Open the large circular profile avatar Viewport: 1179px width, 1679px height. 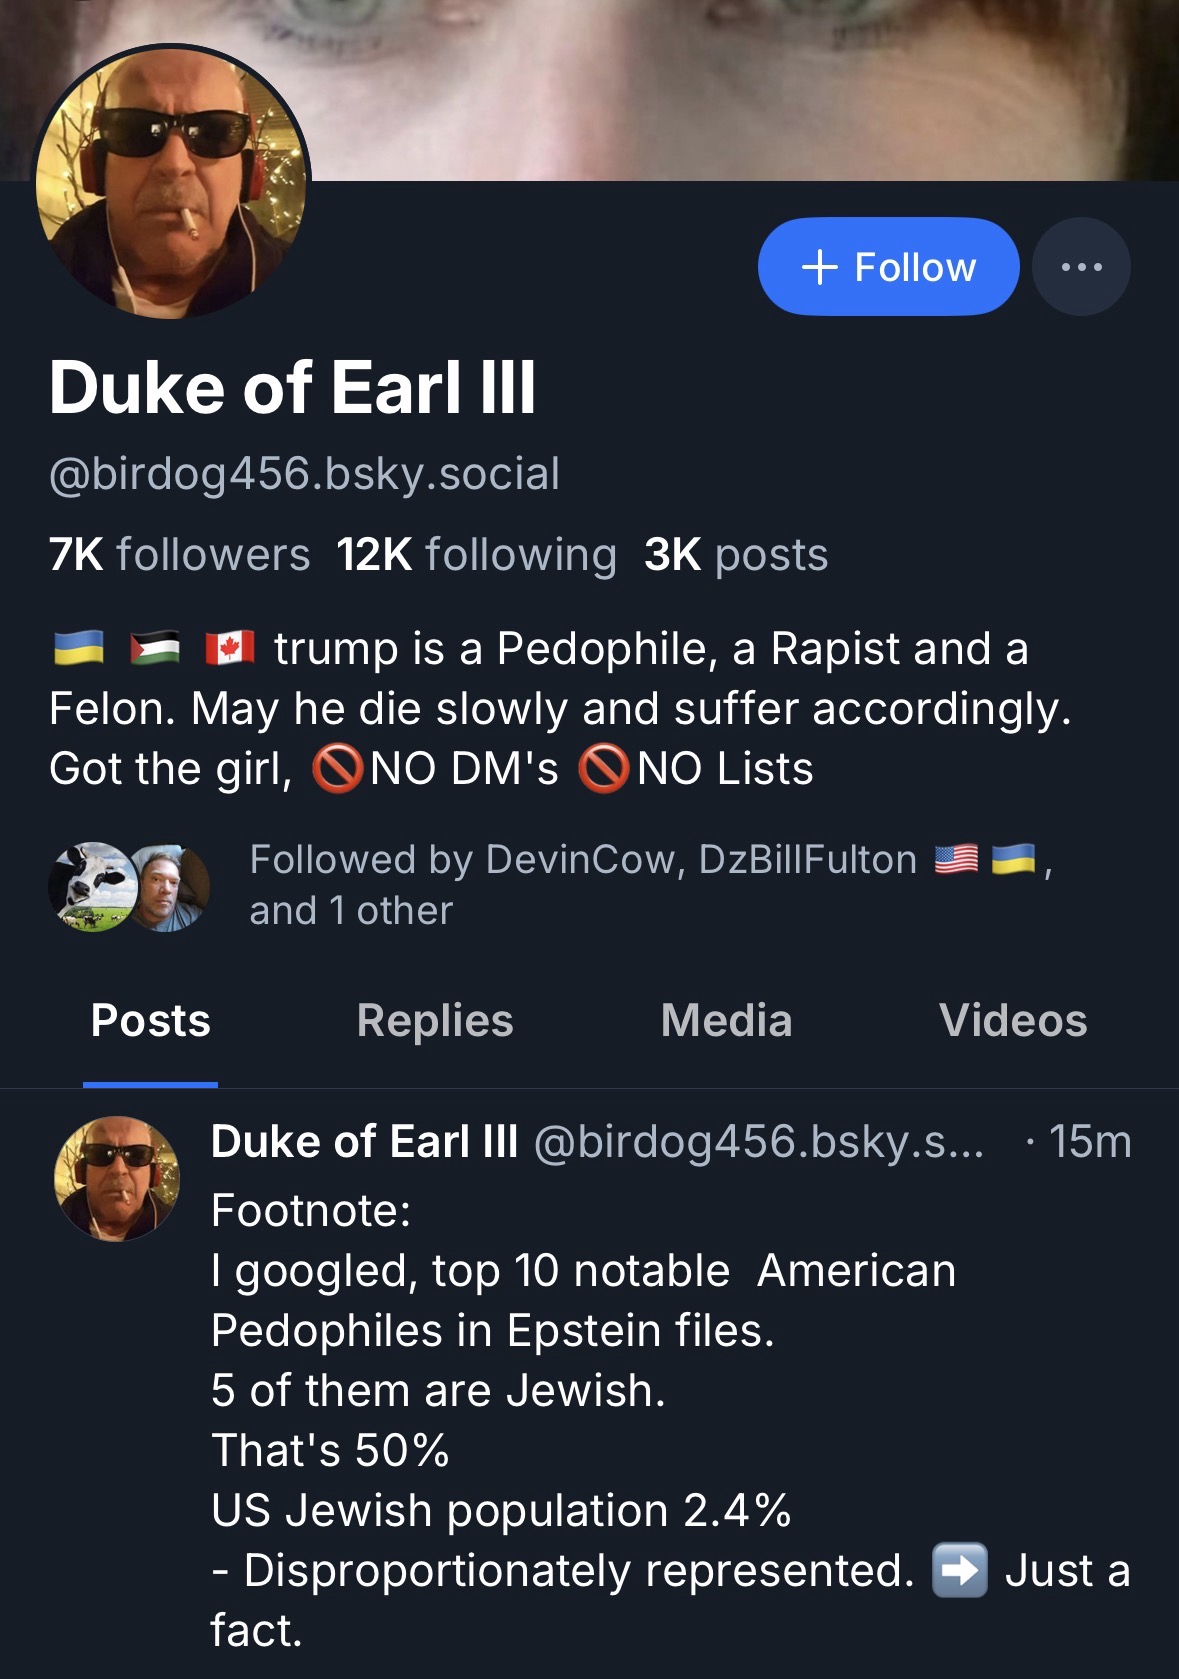[x=171, y=181]
